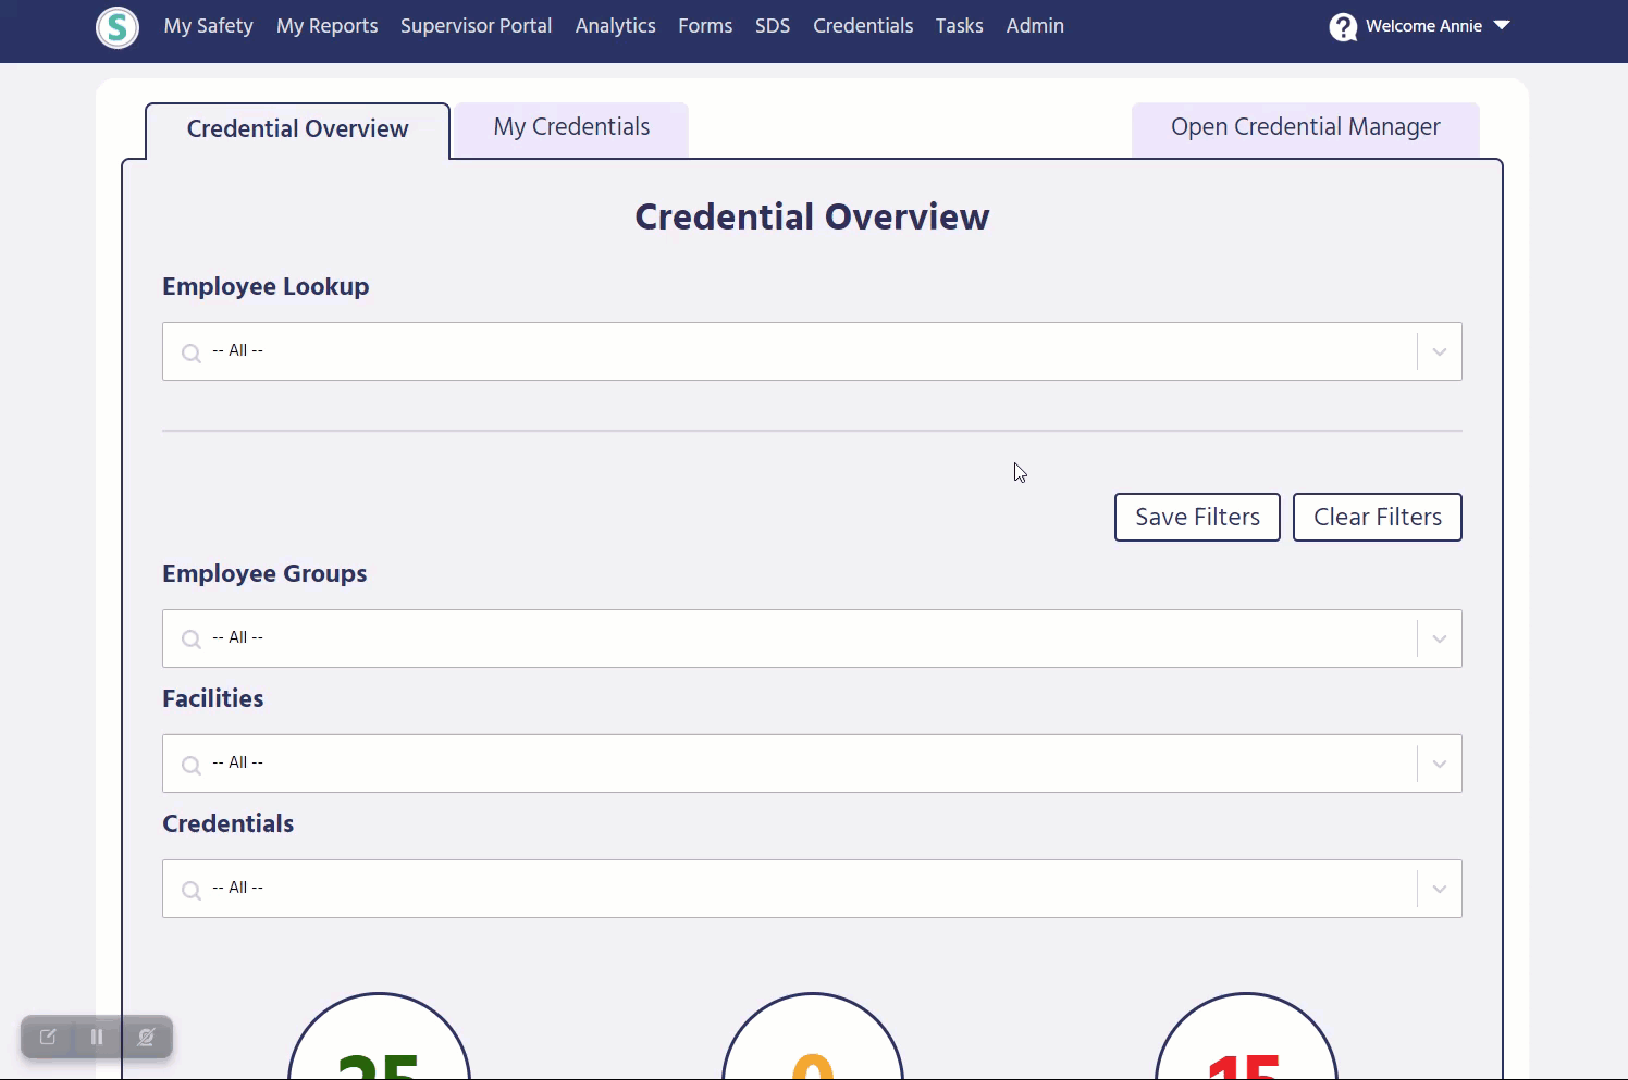
Task: Toggle the webcam-off icon in recording toolbar
Action: click(x=146, y=1037)
